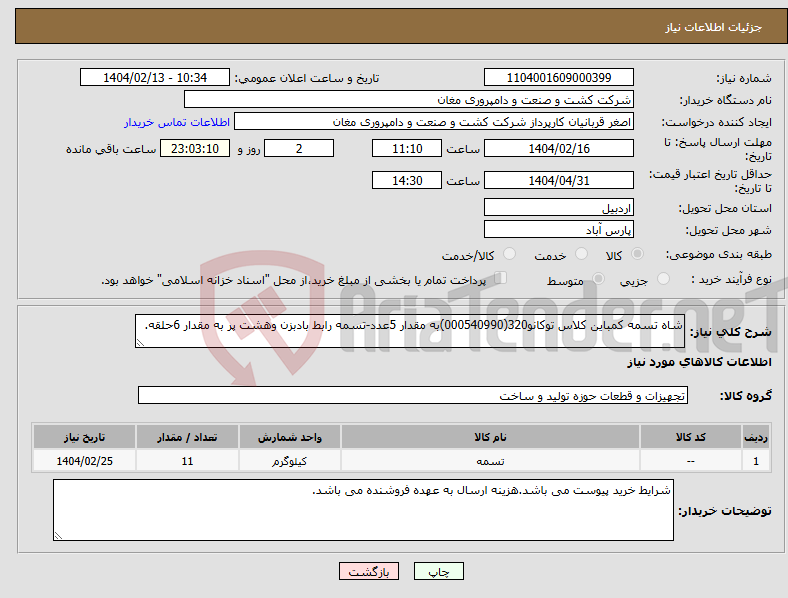The height and width of the screenshot is (598, 788).
Task: Click the buyer notes text area
Action: click(363, 510)
